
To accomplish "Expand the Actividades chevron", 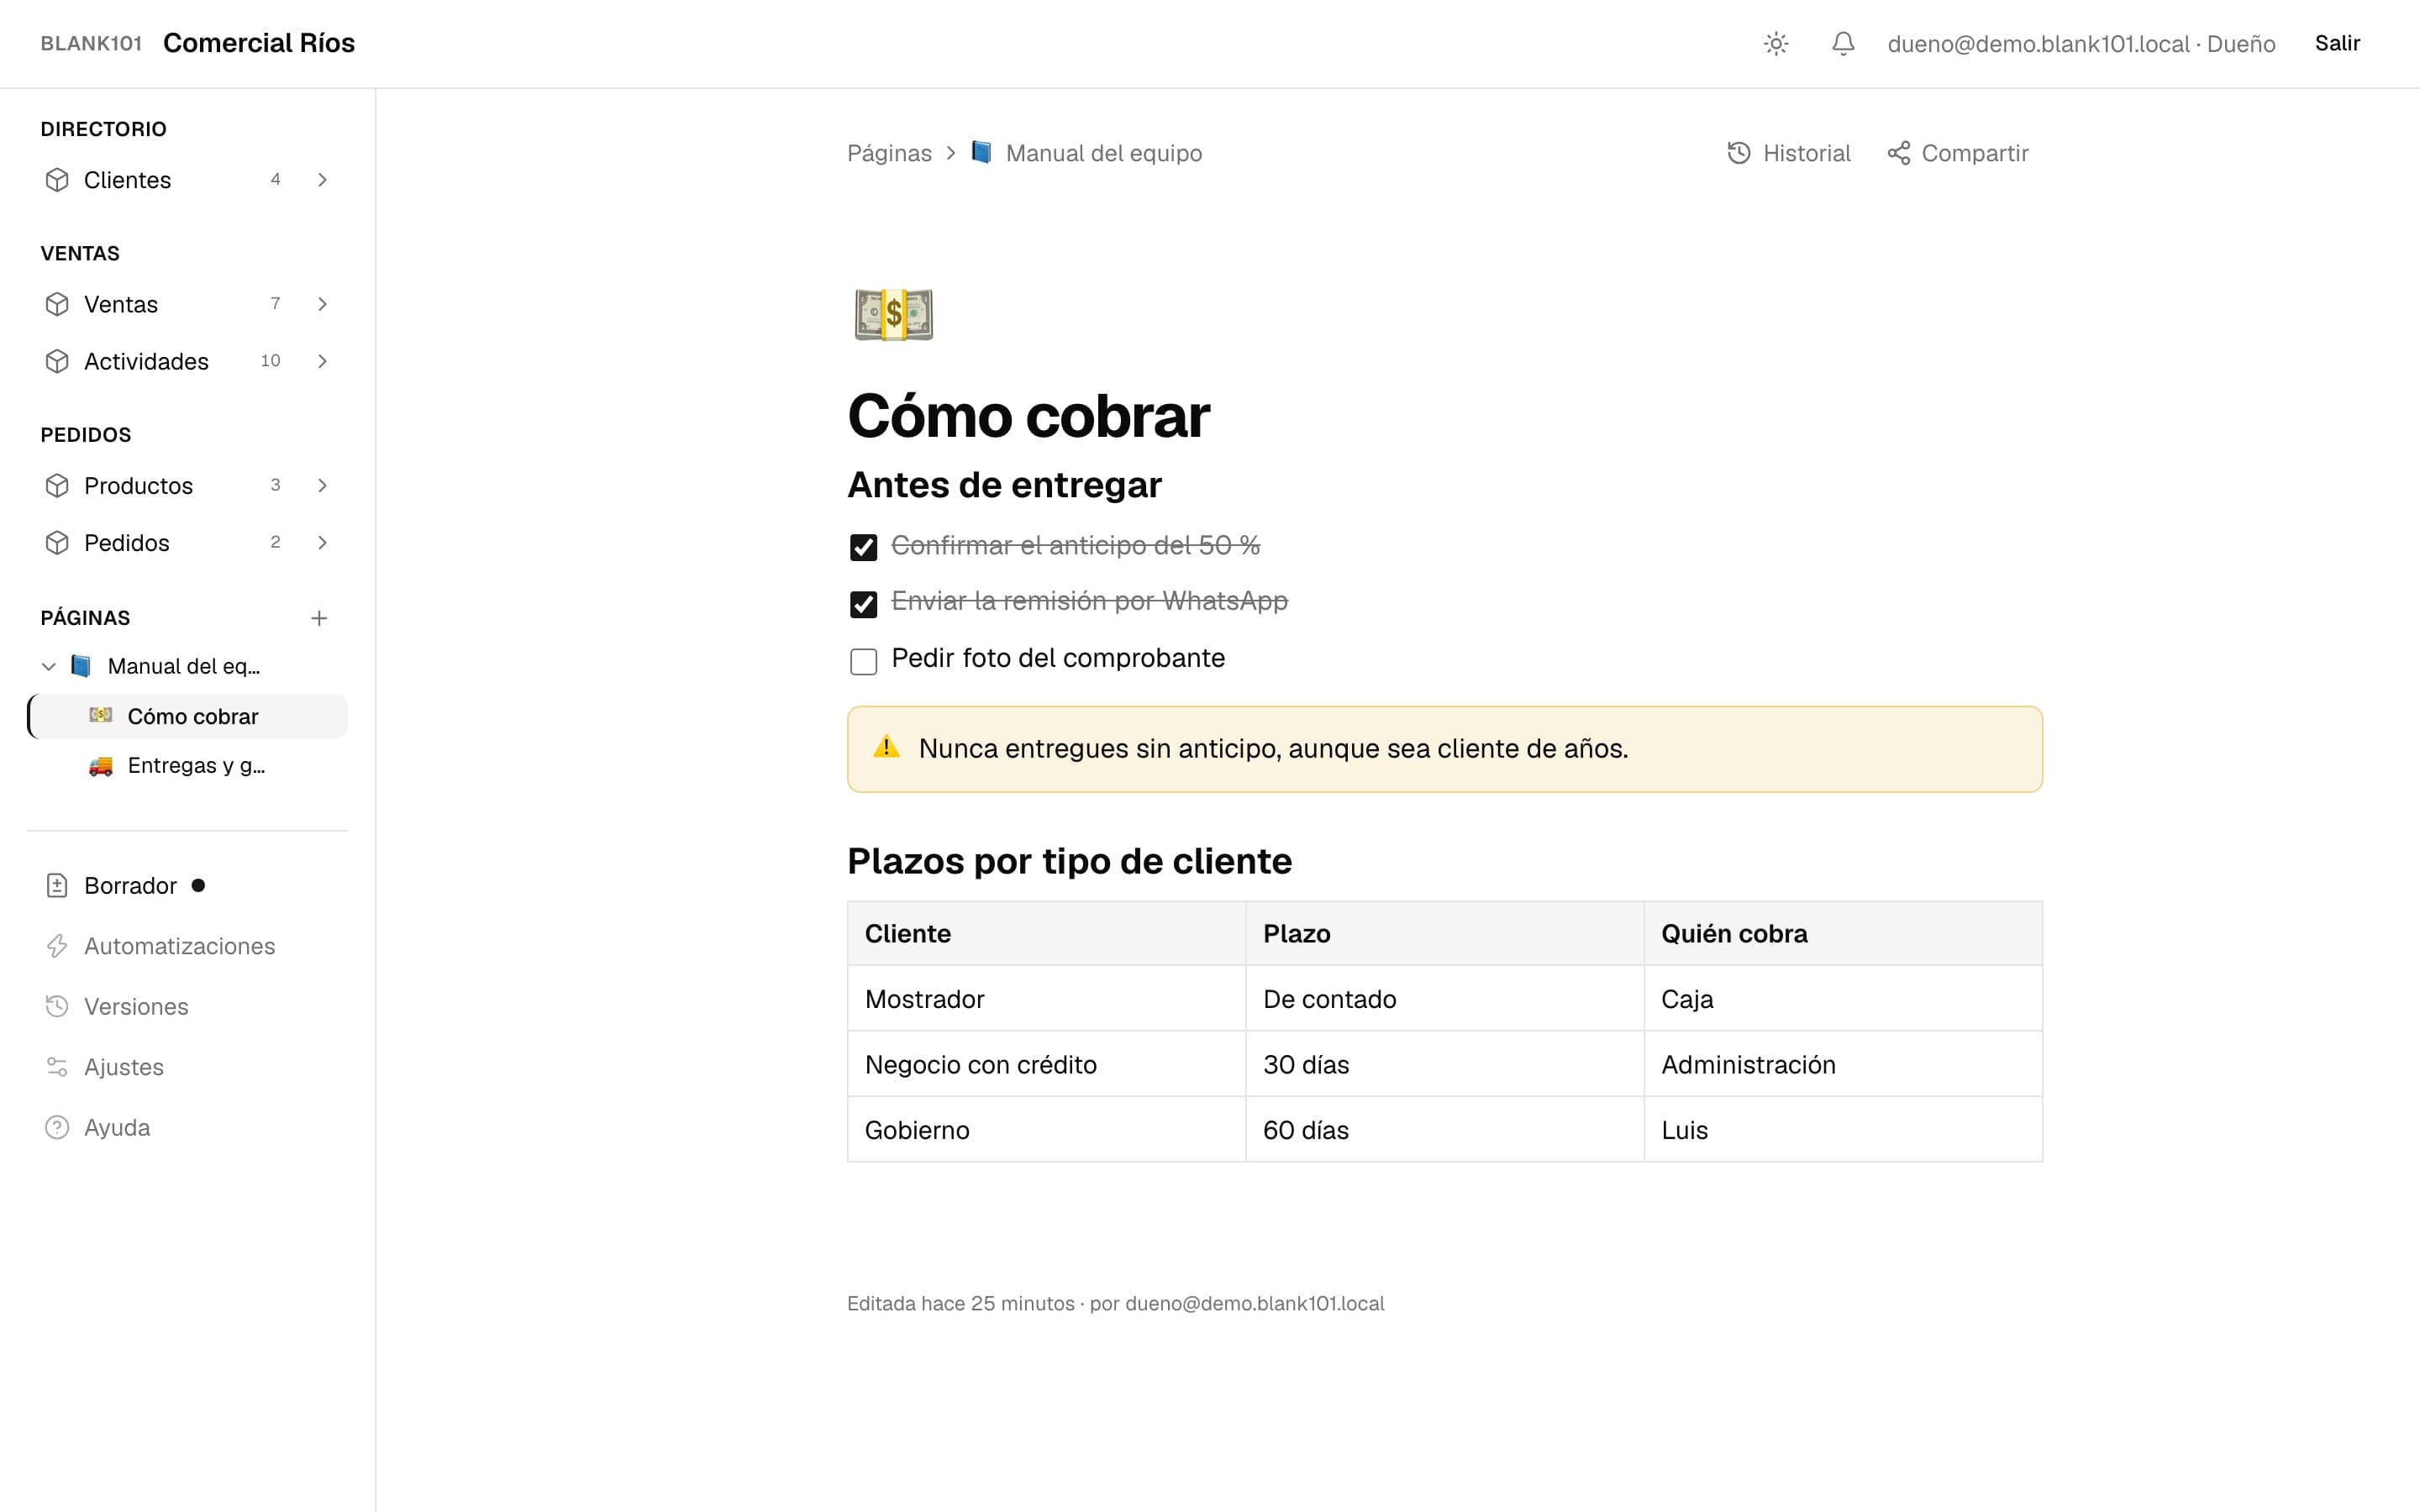I will (322, 361).
